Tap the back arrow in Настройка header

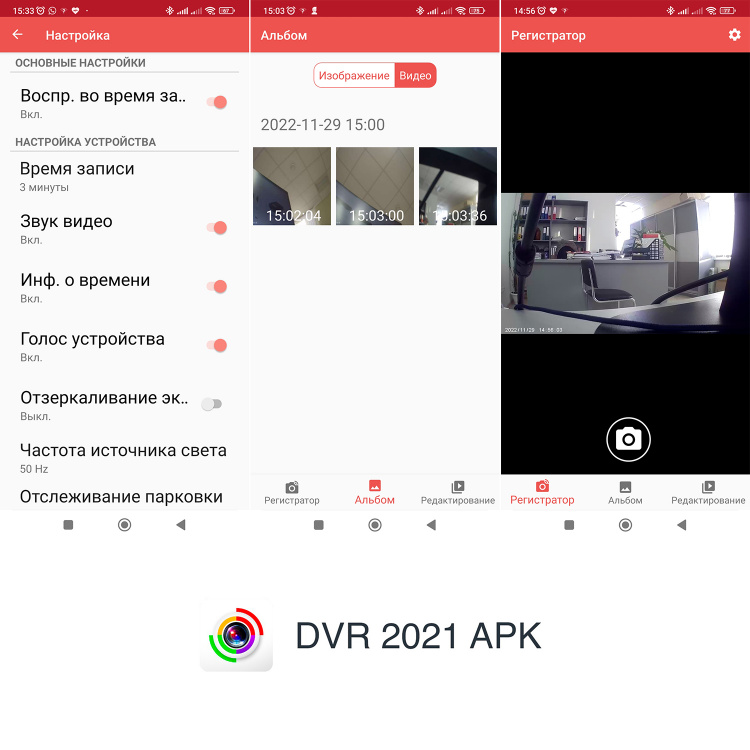[x=17, y=35]
